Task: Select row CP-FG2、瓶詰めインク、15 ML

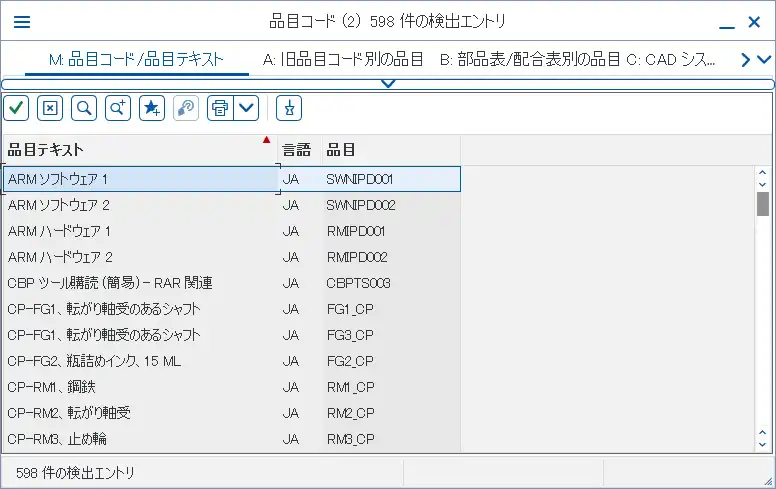Action: click(232, 361)
